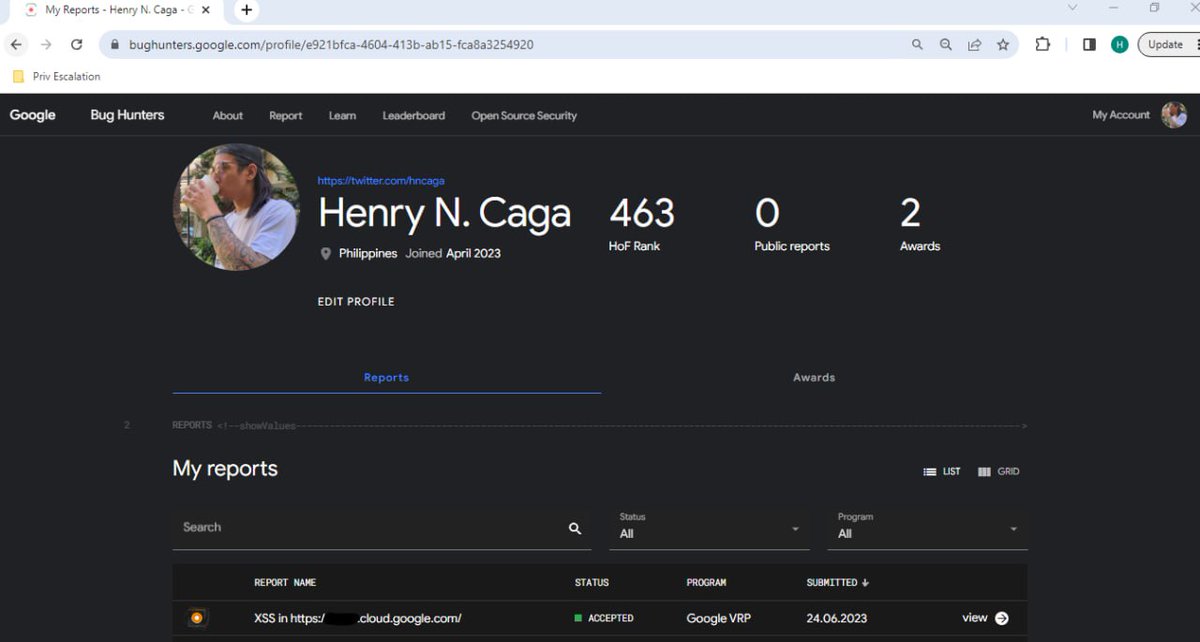Switch to the Awards tab
The height and width of the screenshot is (642, 1200).
click(814, 378)
